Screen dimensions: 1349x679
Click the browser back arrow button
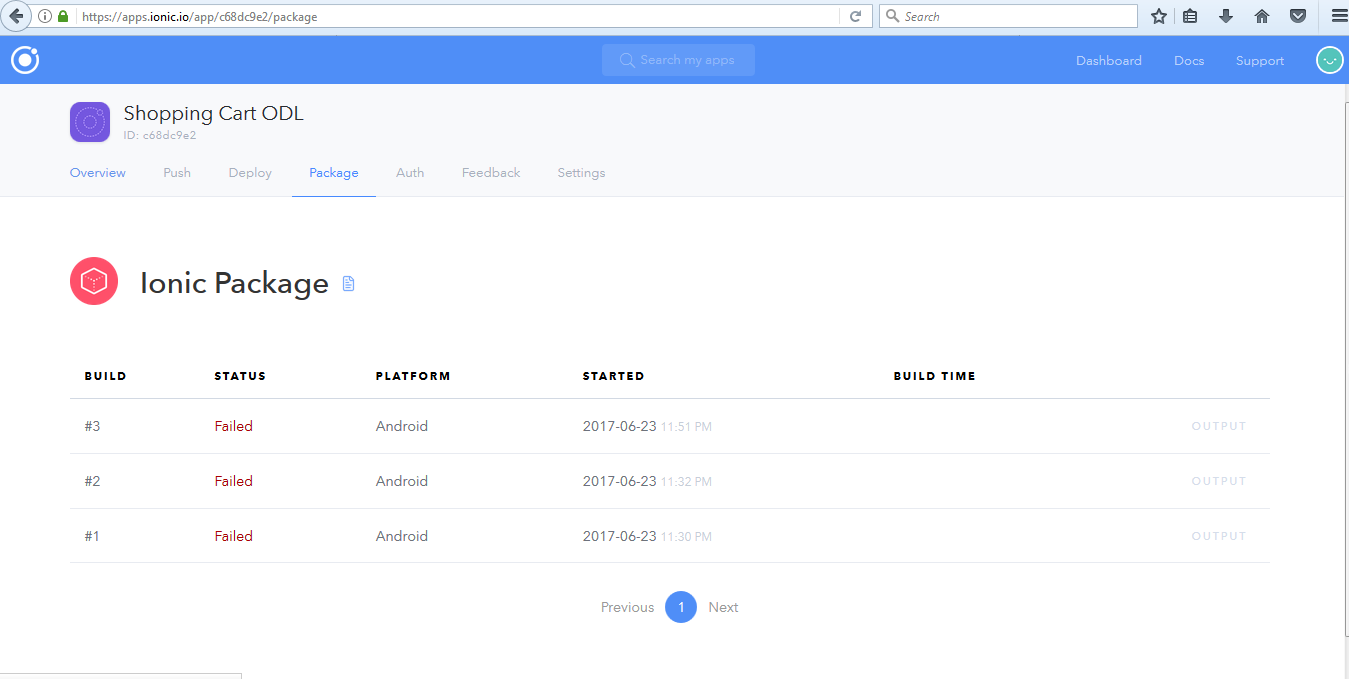coord(16,16)
